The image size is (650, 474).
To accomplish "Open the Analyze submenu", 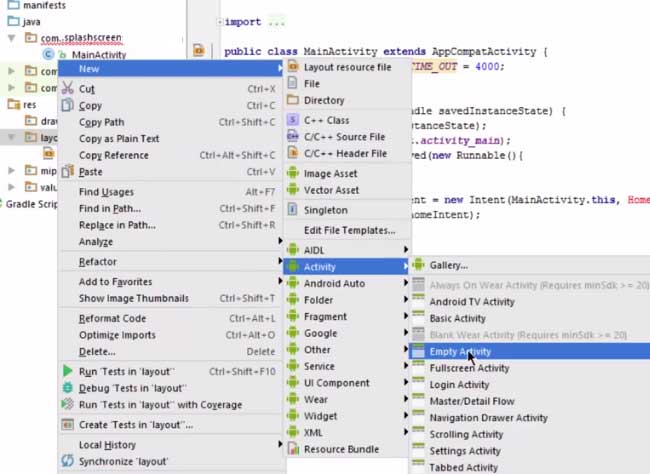I will click(x=172, y=241).
